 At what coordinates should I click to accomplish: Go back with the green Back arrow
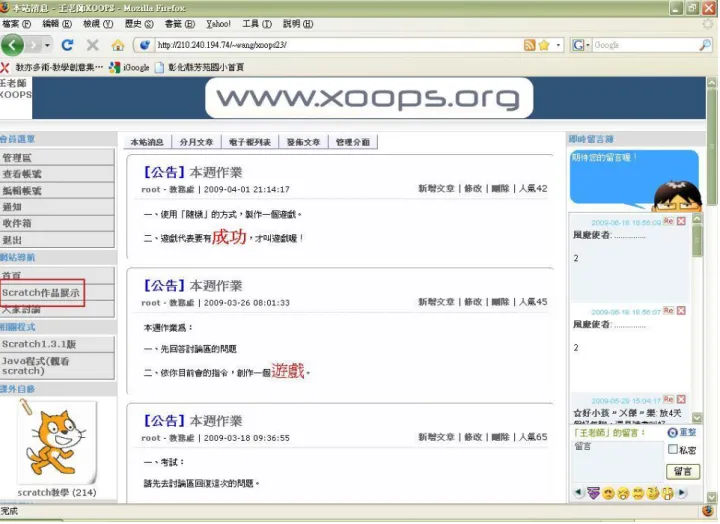(12, 45)
